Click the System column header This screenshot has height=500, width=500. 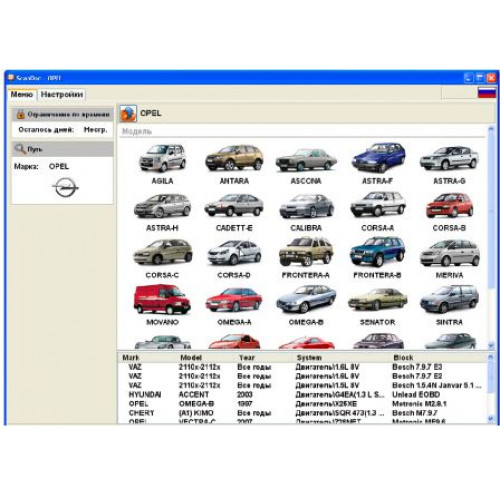309,358
